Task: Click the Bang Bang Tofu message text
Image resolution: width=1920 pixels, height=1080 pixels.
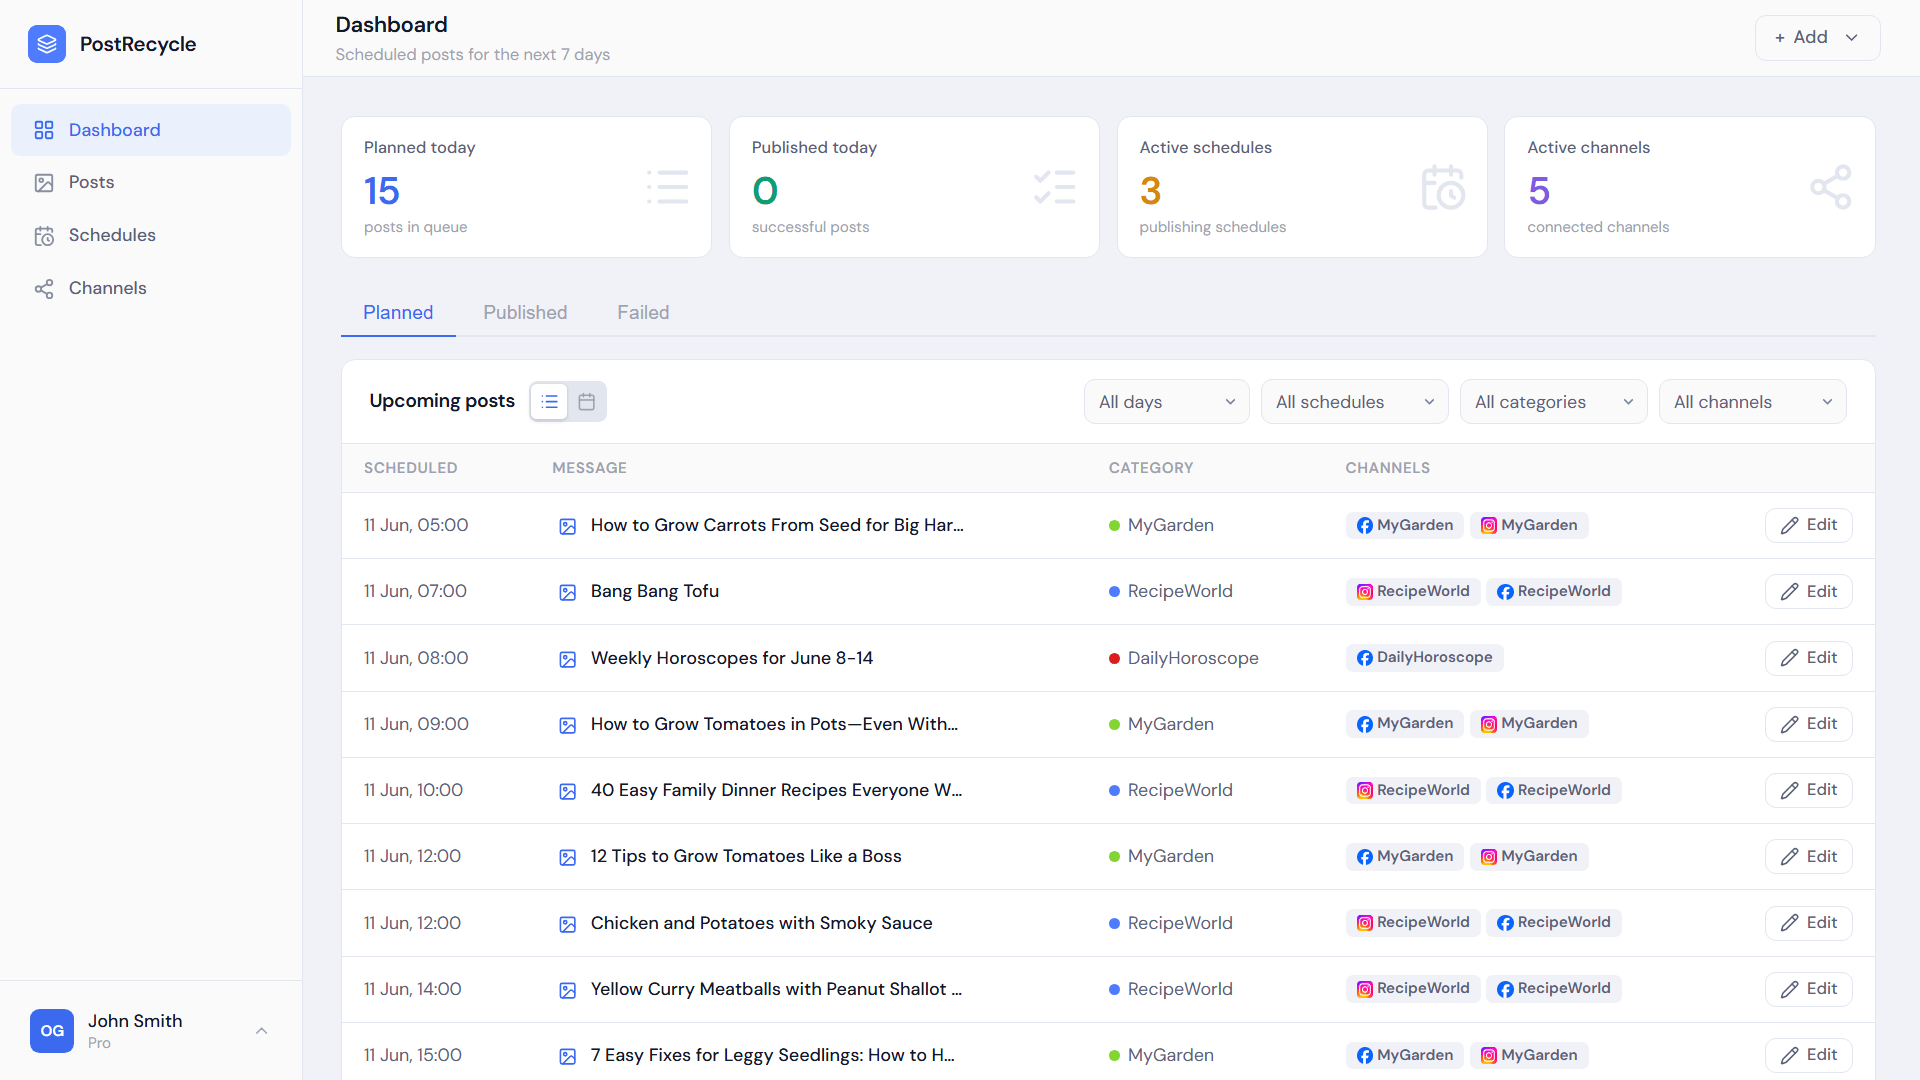Action: (654, 591)
